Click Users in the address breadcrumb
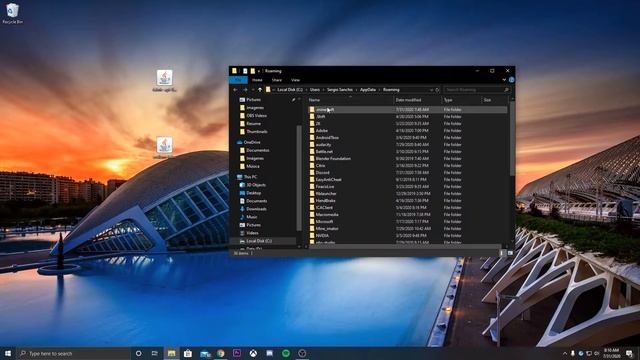This screenshot has height=360, width=640. pos(315,90)
